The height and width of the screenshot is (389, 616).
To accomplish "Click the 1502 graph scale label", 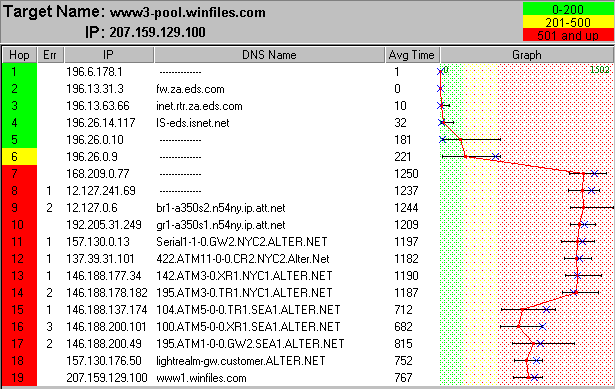I will [x=600, y=70].
